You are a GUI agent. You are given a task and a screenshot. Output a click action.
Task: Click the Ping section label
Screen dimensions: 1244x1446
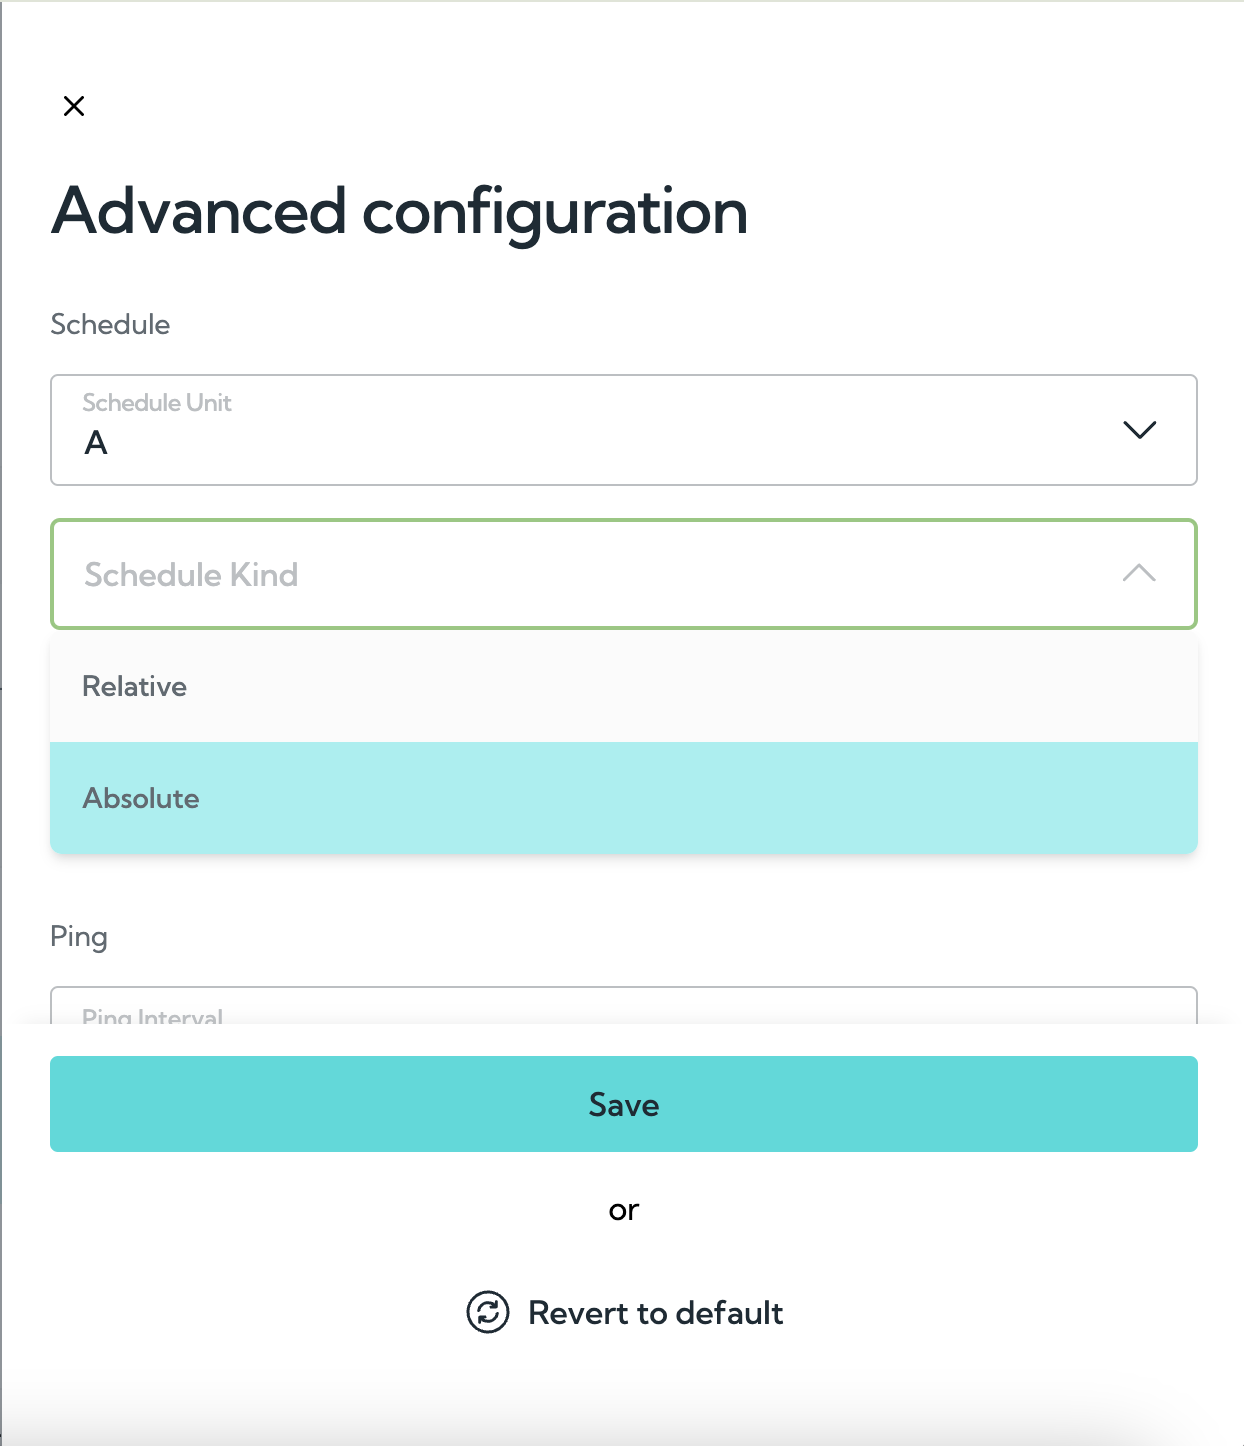[x=79, y=937]
